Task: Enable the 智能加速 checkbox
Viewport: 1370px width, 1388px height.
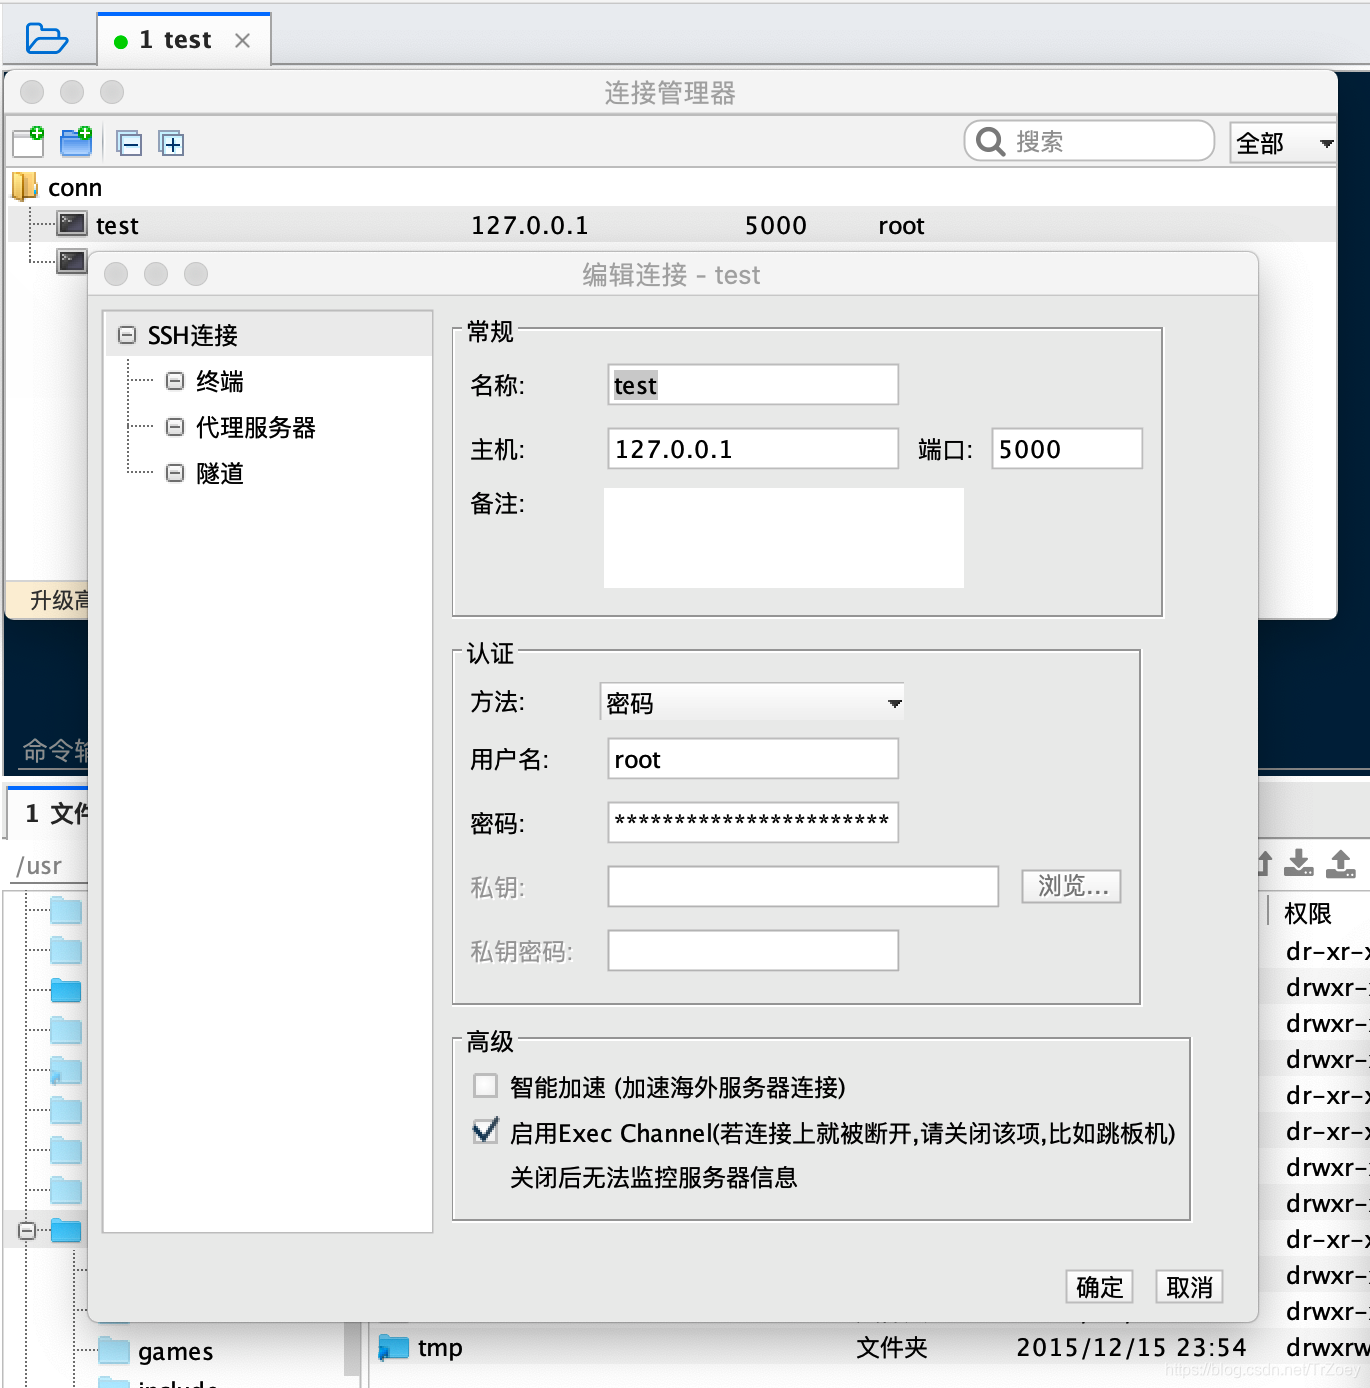Action: 485,1085
